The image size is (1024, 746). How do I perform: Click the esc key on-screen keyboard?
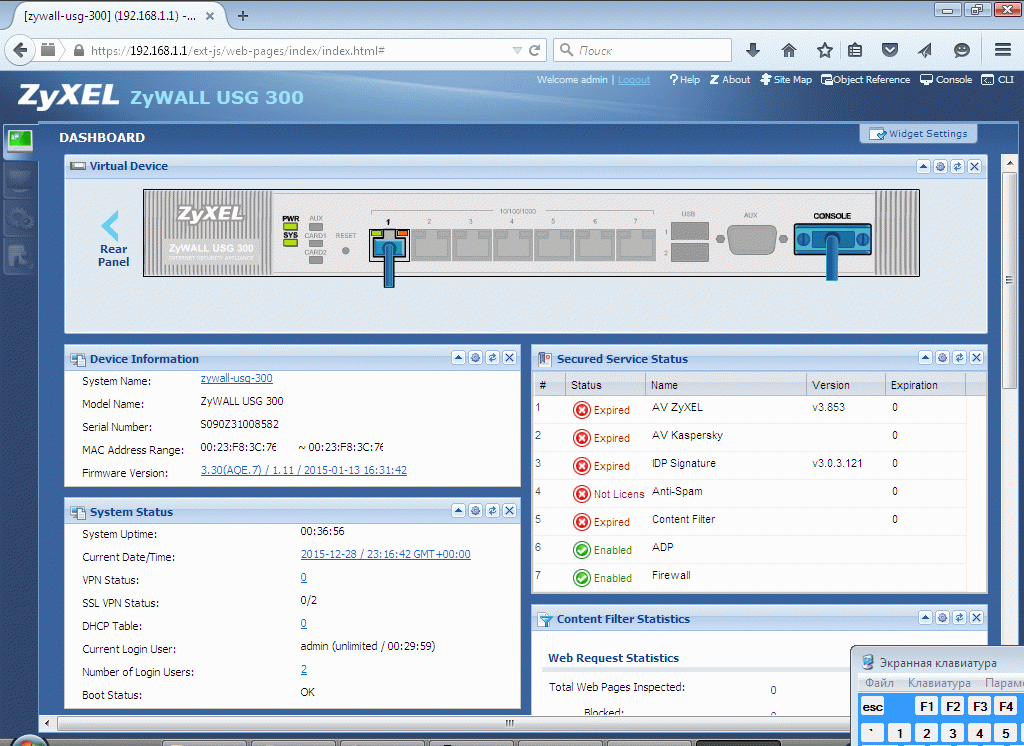click(x=872, y=706)
